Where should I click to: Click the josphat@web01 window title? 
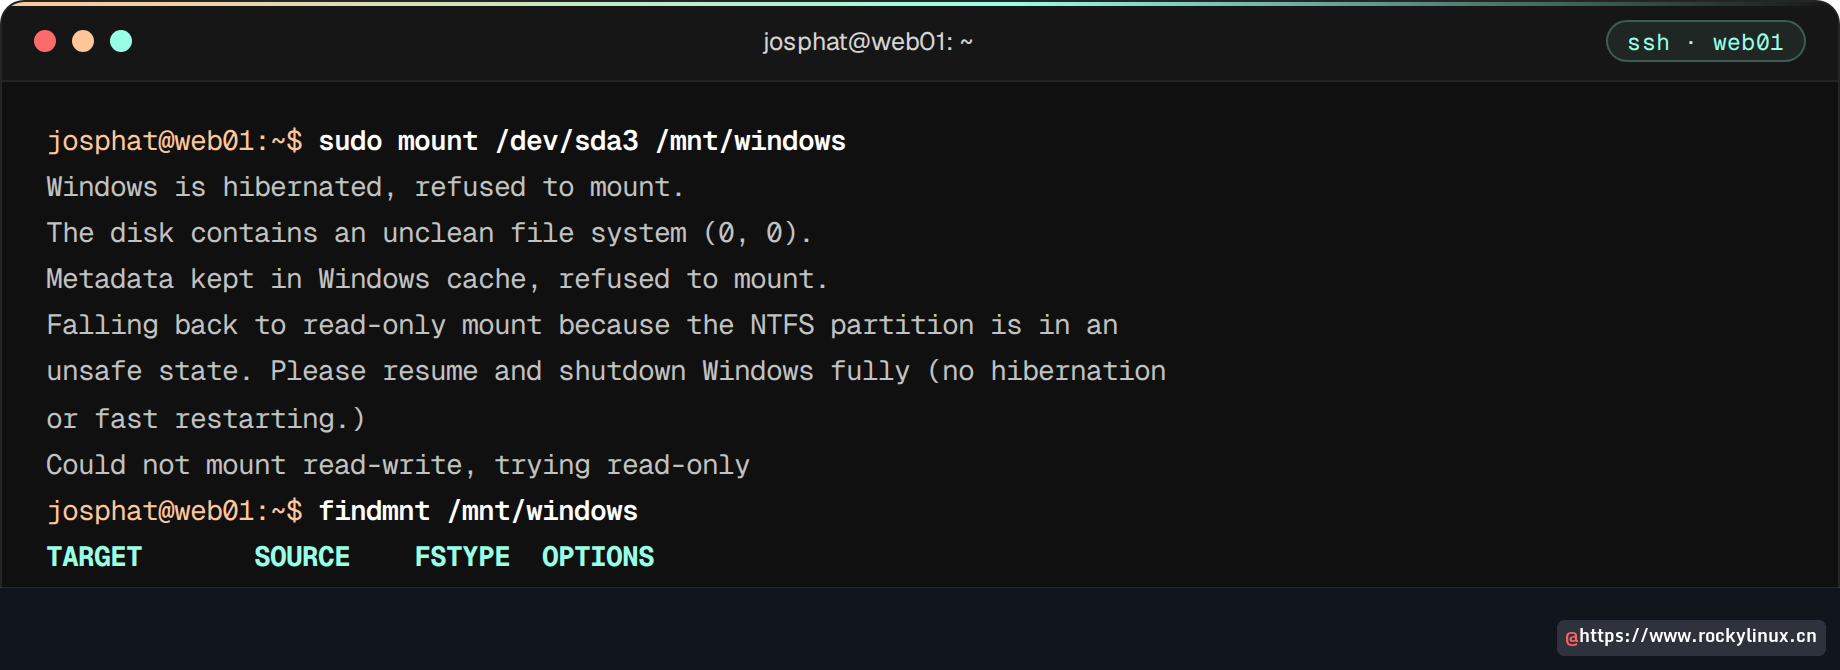coord(867,42)
